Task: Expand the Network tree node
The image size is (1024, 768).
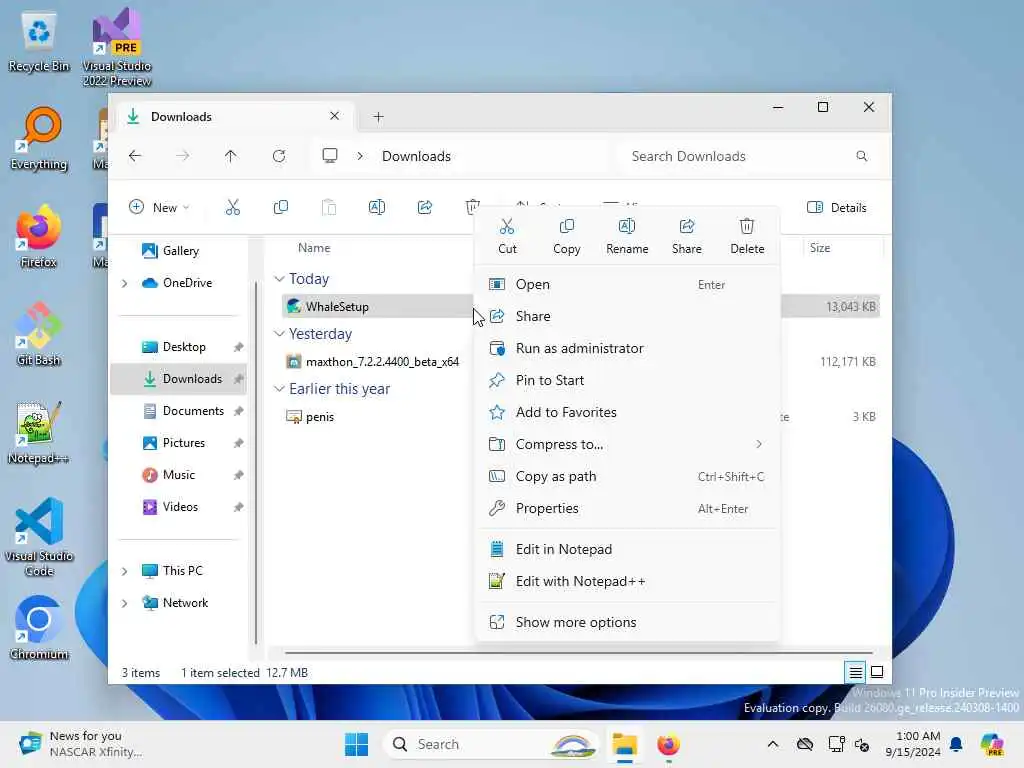Action: pyautogui.click(x=124, y=603)
